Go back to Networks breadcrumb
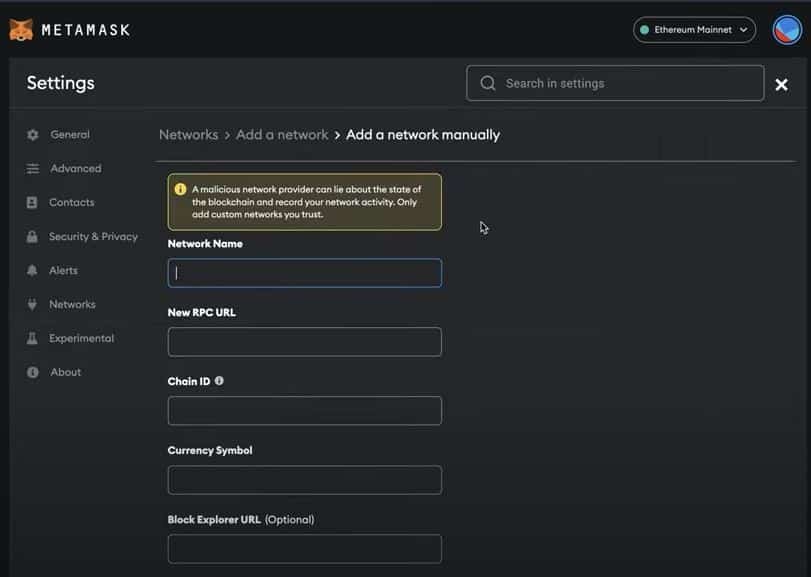This screenshot has height=577, width=811. coord(188,134)
